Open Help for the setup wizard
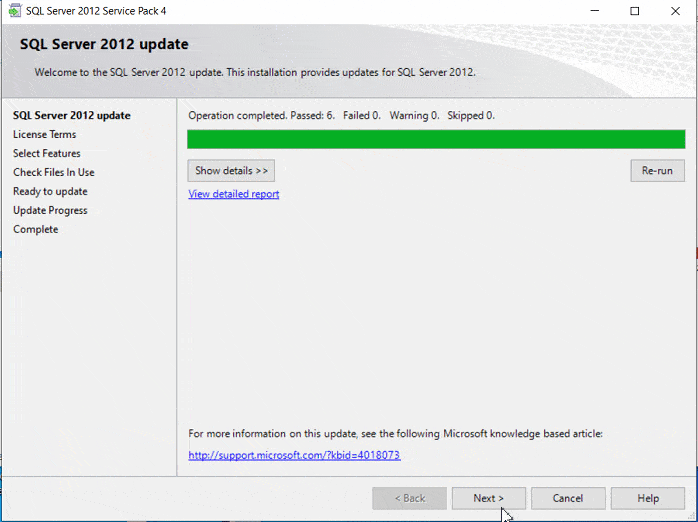Screen dimensions: 698x522 [x=648, y=498]
